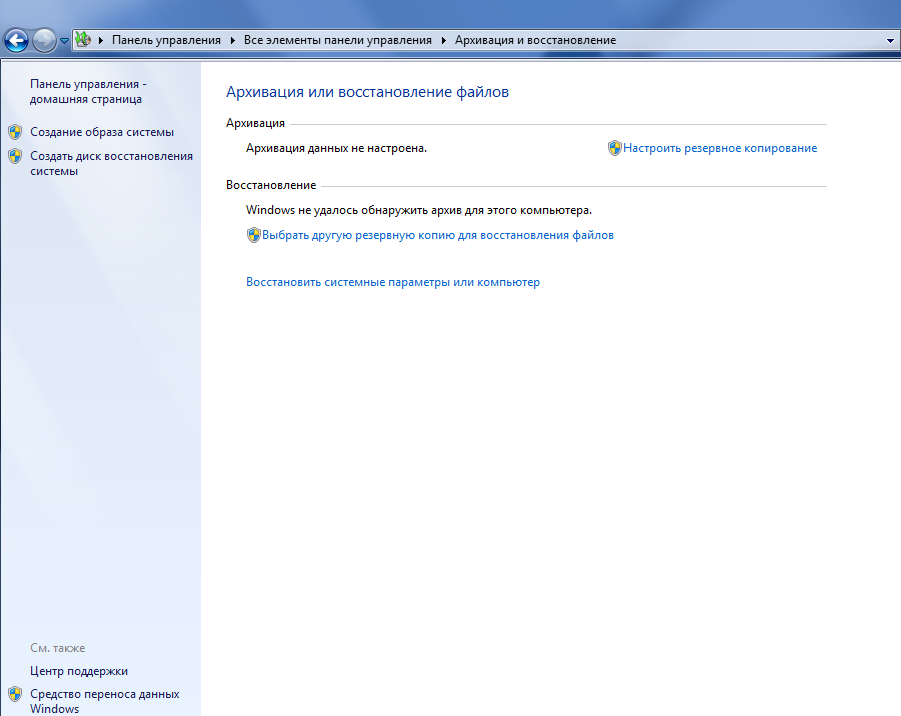
Task: Click shield icon beside Создание образа системы
Action: (x=16, y=132)
